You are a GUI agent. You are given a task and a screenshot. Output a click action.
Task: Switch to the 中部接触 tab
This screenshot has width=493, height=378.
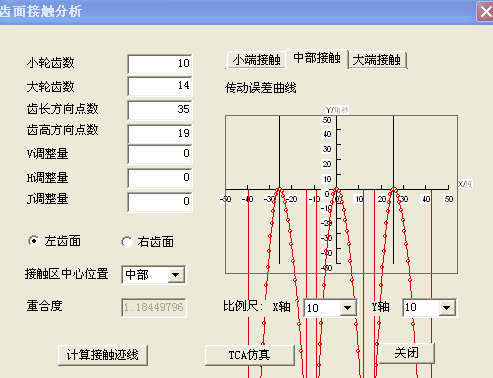317,58
